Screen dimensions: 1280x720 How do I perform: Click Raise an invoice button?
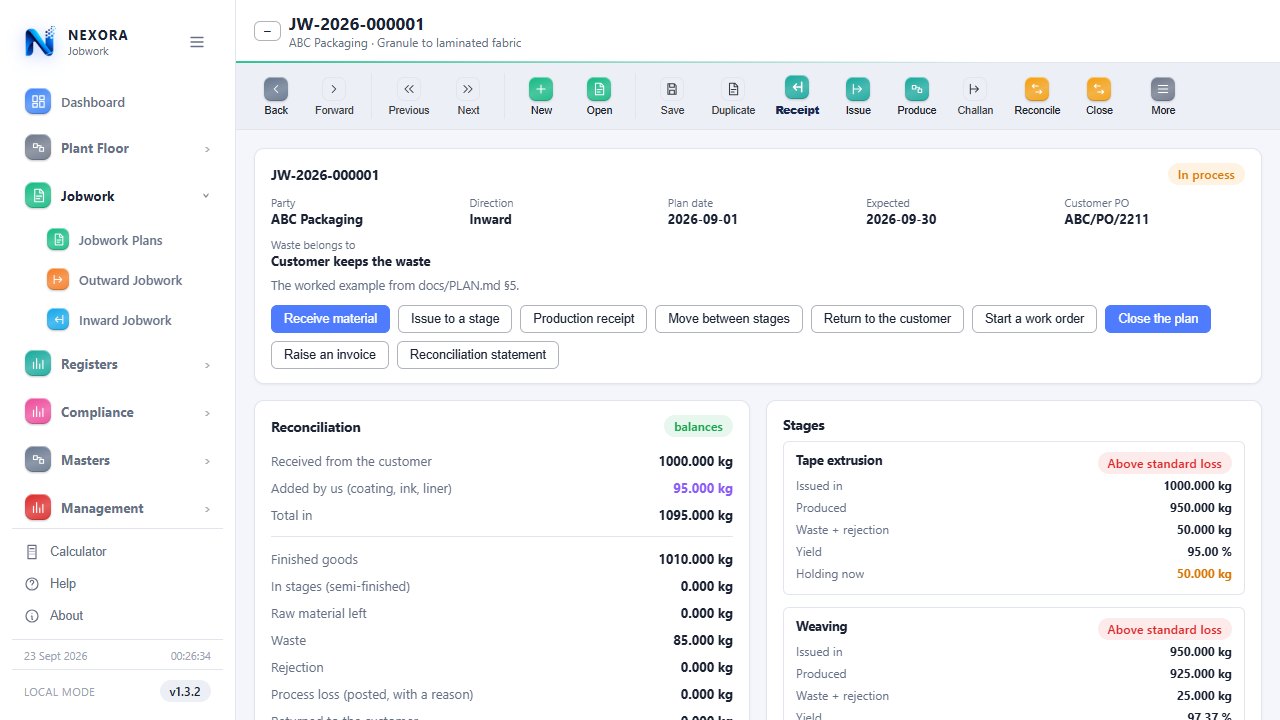330,355
